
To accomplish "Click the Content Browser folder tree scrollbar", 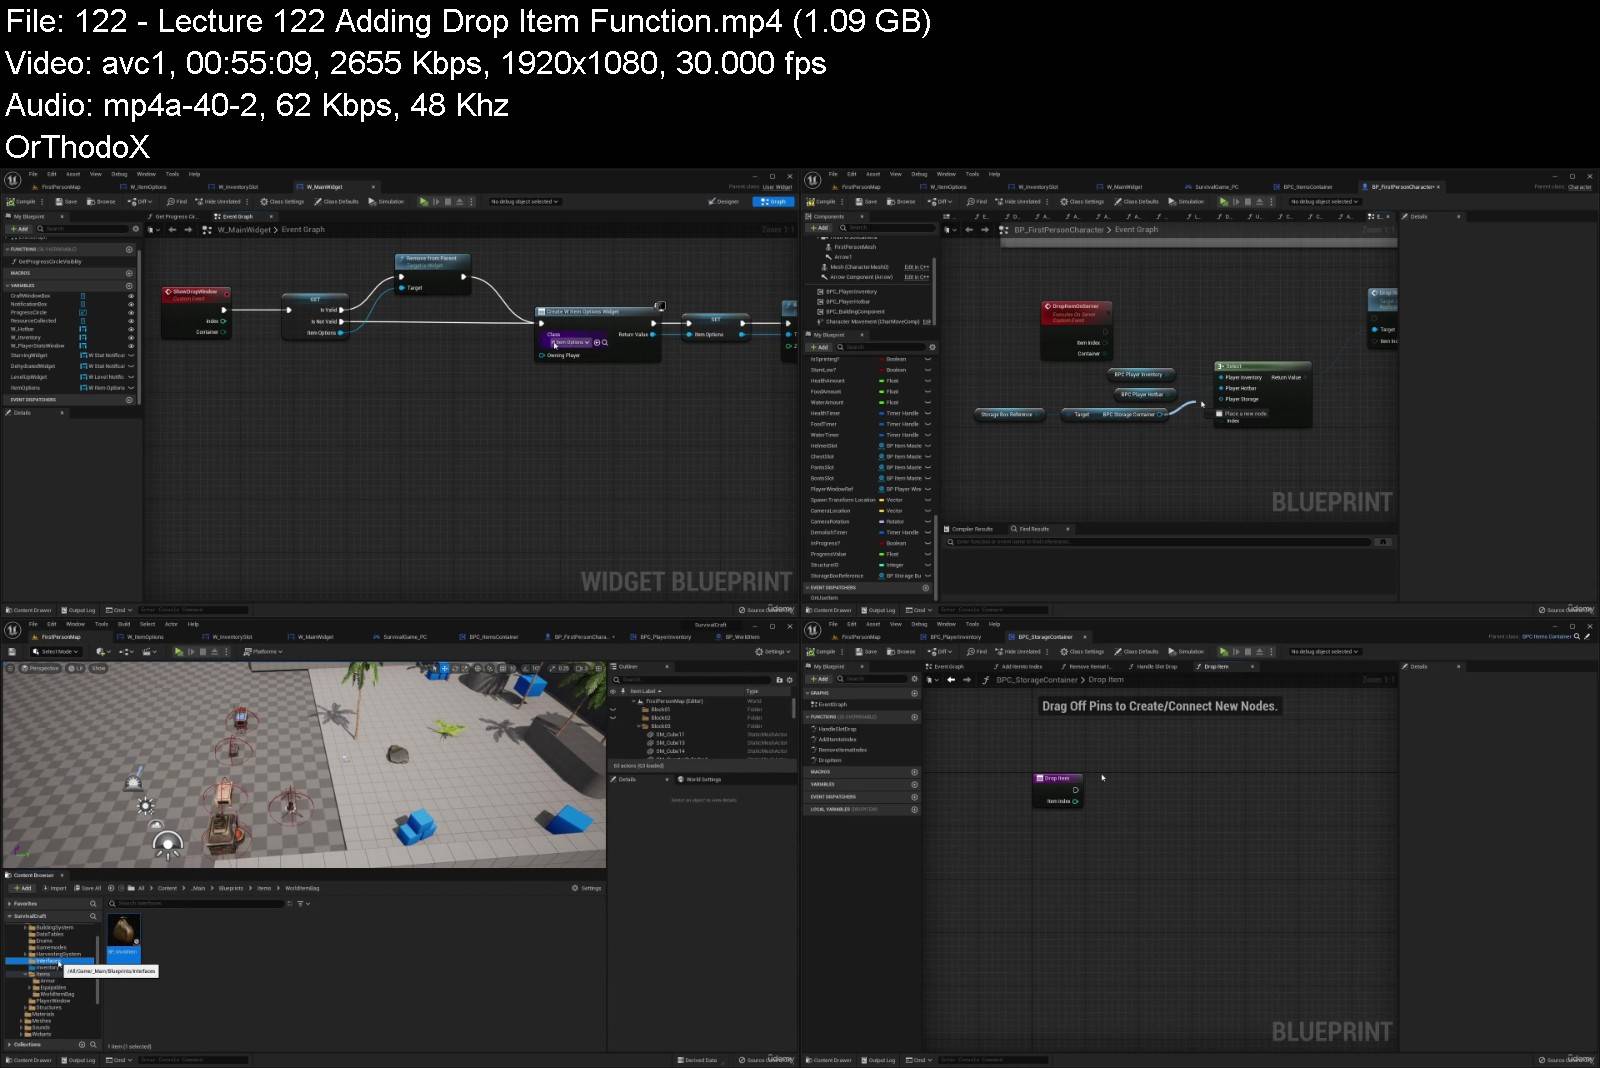I will click(x=98, y=970).
